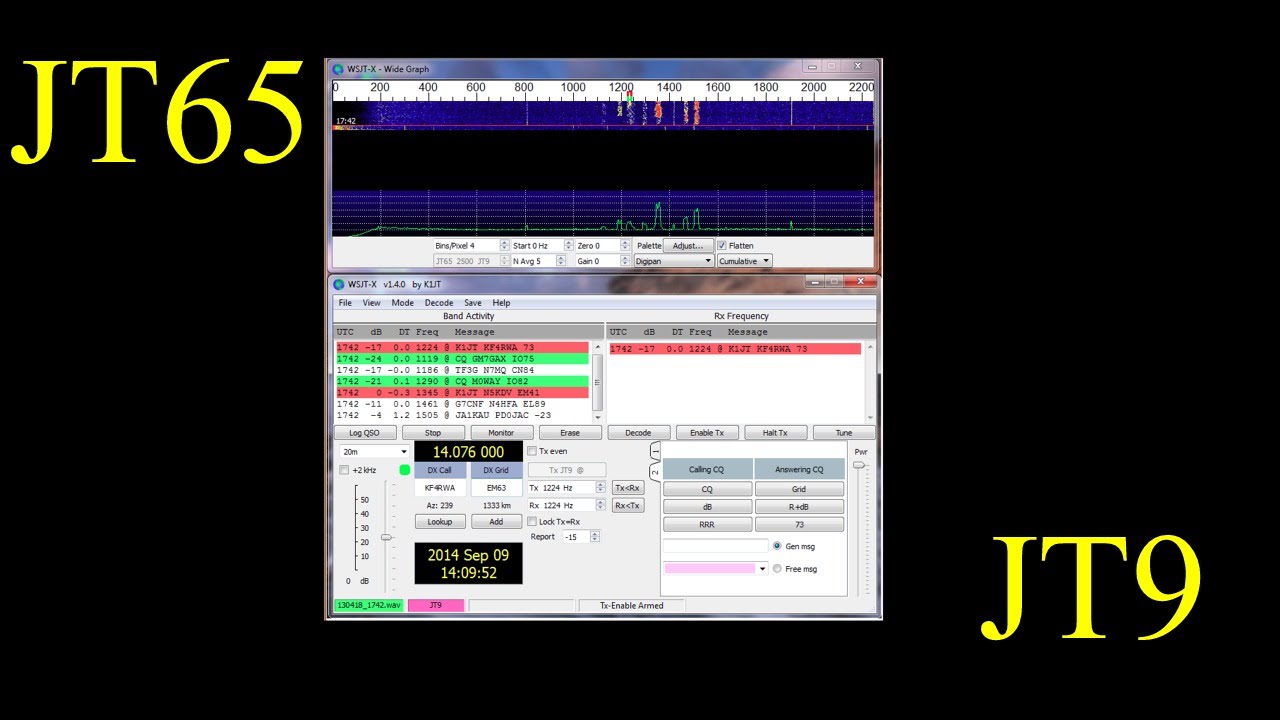Enable Lock Tx=Rx checkbox

pos(532,522)
